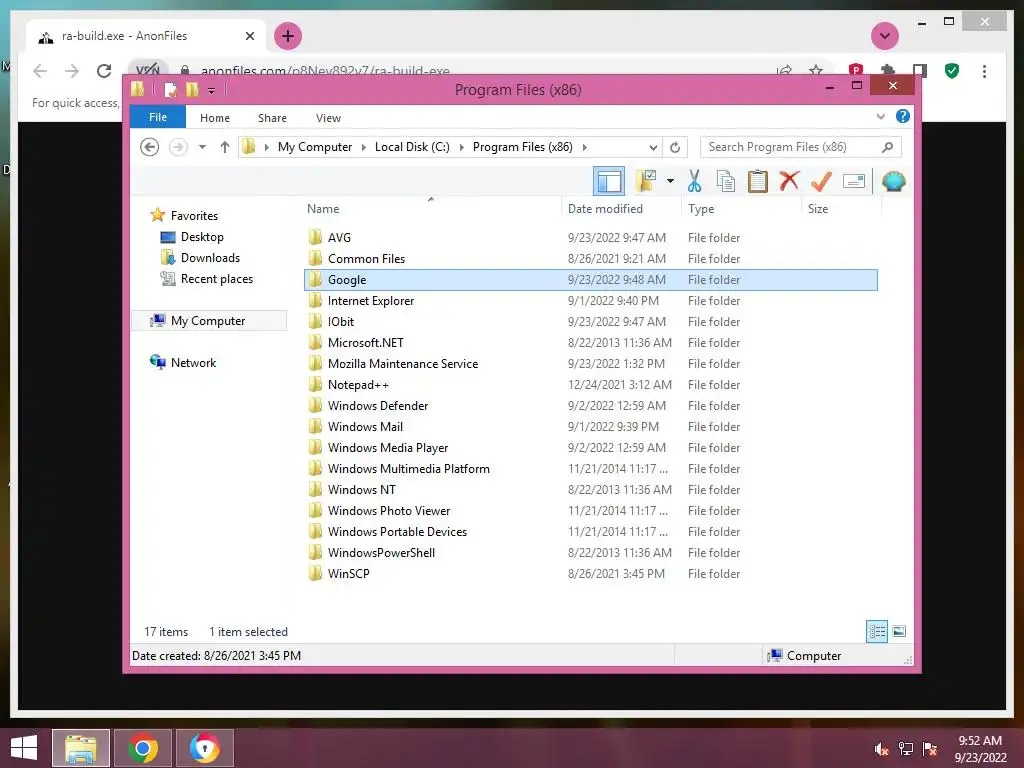Click the properties icon in Explorer title bar
The width and height of the screenshot is (1024, 768).
click(x=170, y=89)
